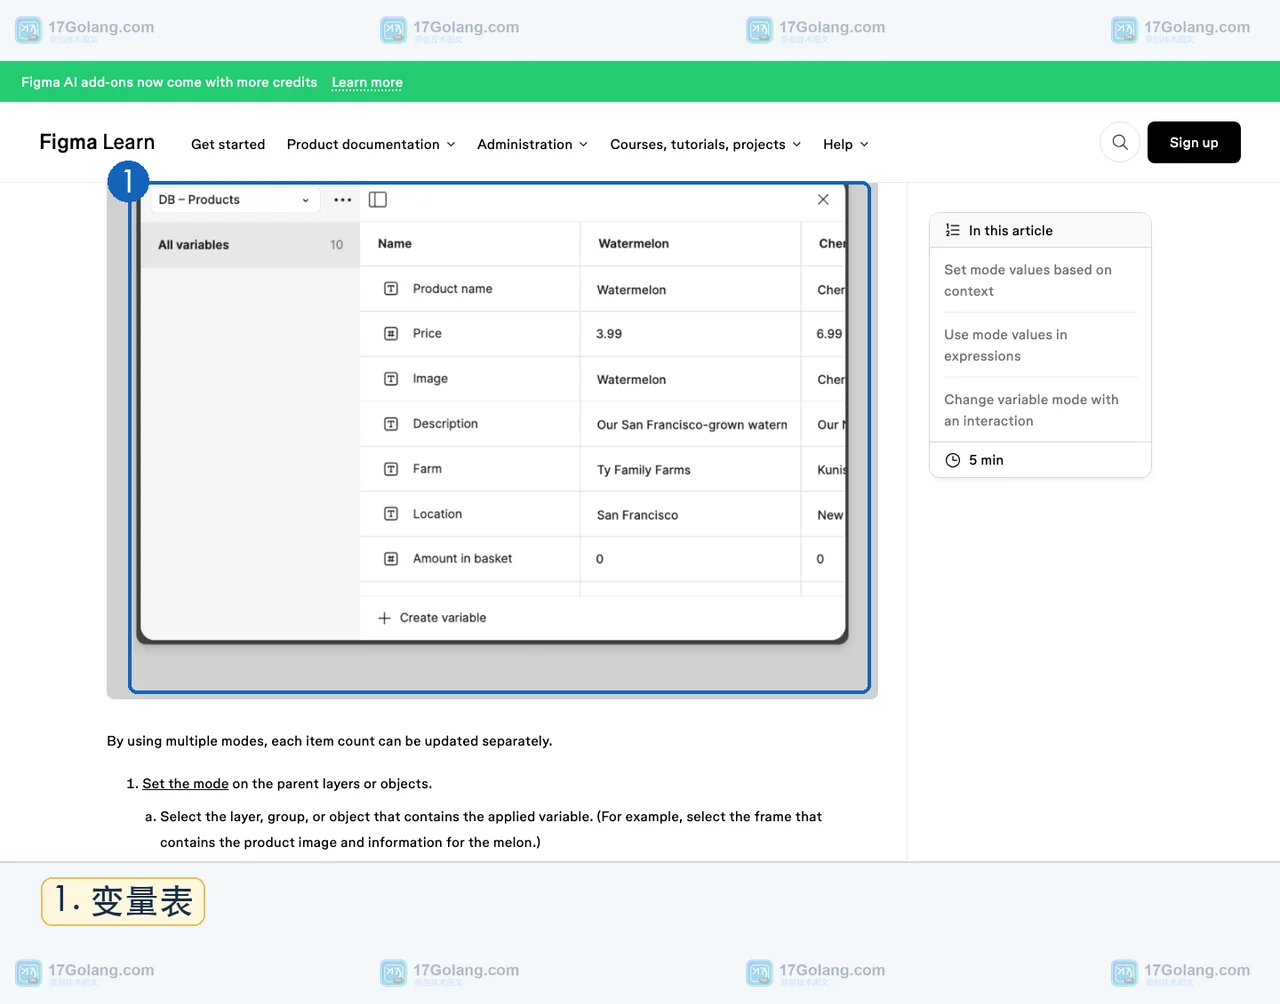Click the Our San Francisco-grown description value
The height and width of the screenshot is (1004, 1280).
pyautogui.click(x=692, y=425)
